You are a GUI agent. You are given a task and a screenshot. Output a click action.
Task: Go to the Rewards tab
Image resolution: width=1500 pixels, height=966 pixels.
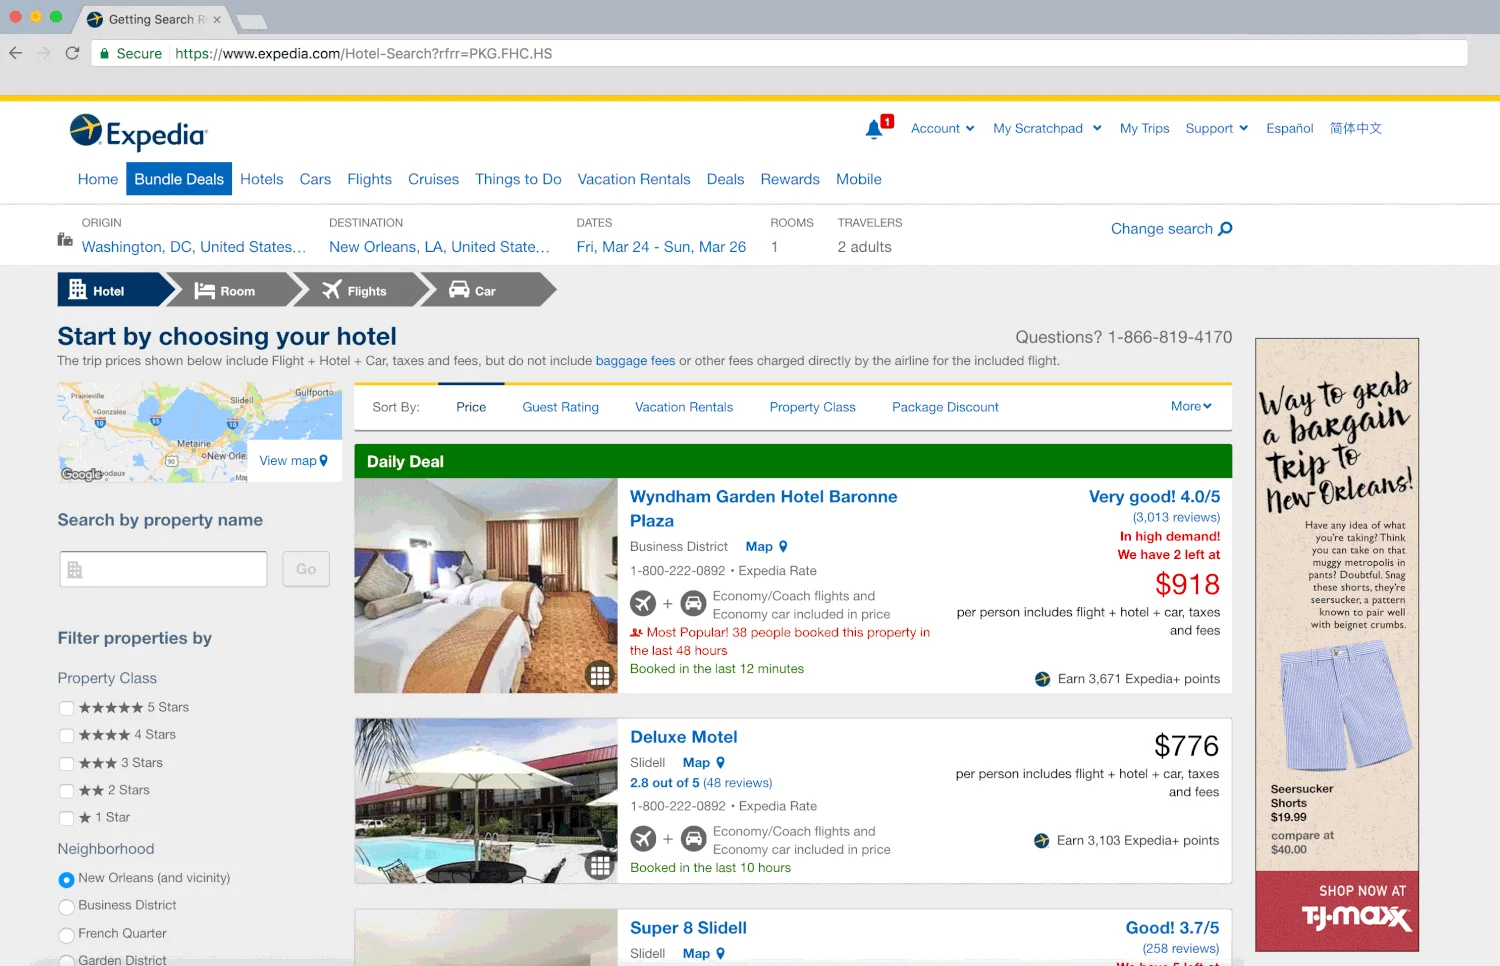click(x=790, y=179)
